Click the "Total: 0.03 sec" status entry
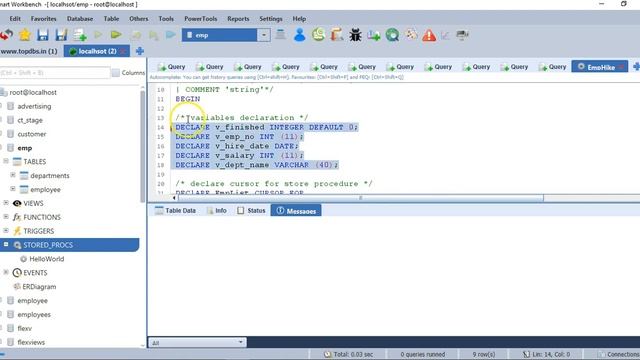Viewport: 640px width, 360px height. [349, 354]
